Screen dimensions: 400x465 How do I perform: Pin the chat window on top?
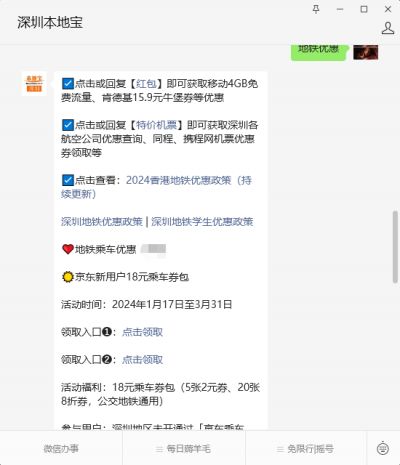tap(316, 9)
